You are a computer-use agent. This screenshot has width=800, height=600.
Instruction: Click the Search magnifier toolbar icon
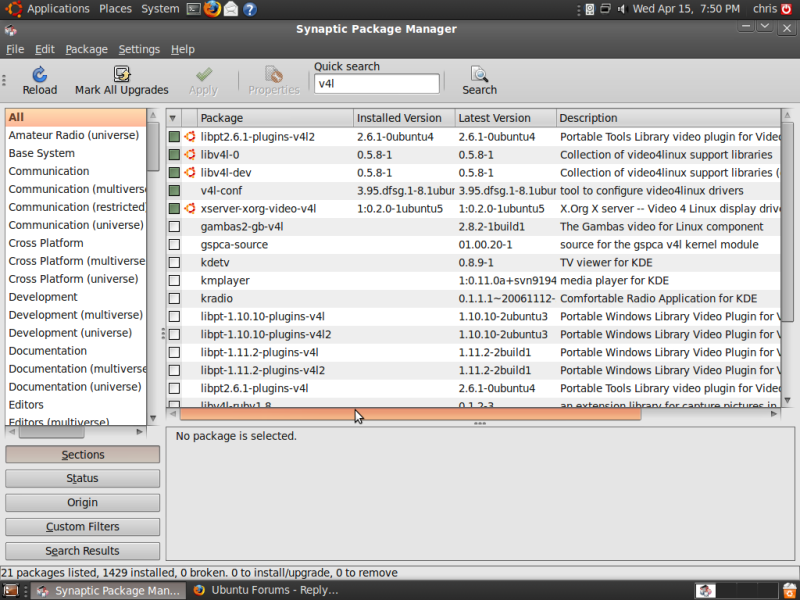coord(479,74)
